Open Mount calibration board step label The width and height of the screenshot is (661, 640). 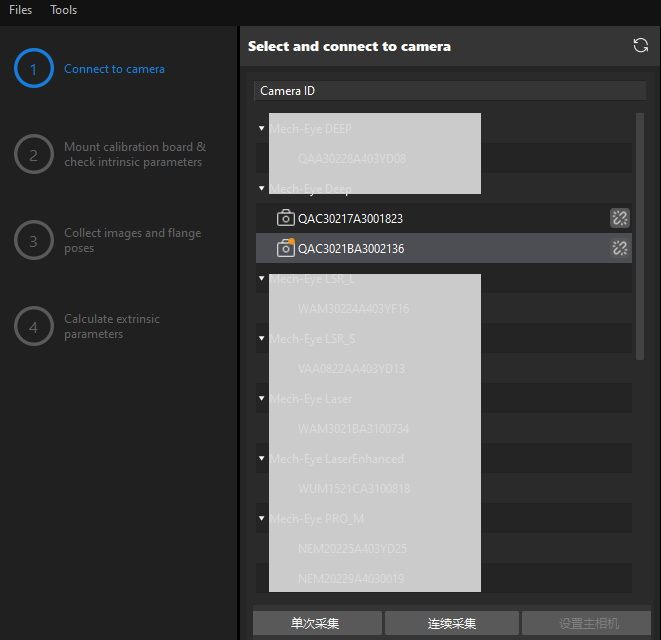[135, 154]
